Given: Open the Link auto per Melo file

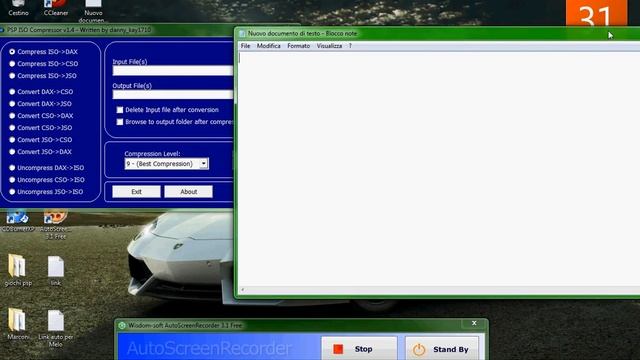Looking at the screenshot, I should point(56,329).
